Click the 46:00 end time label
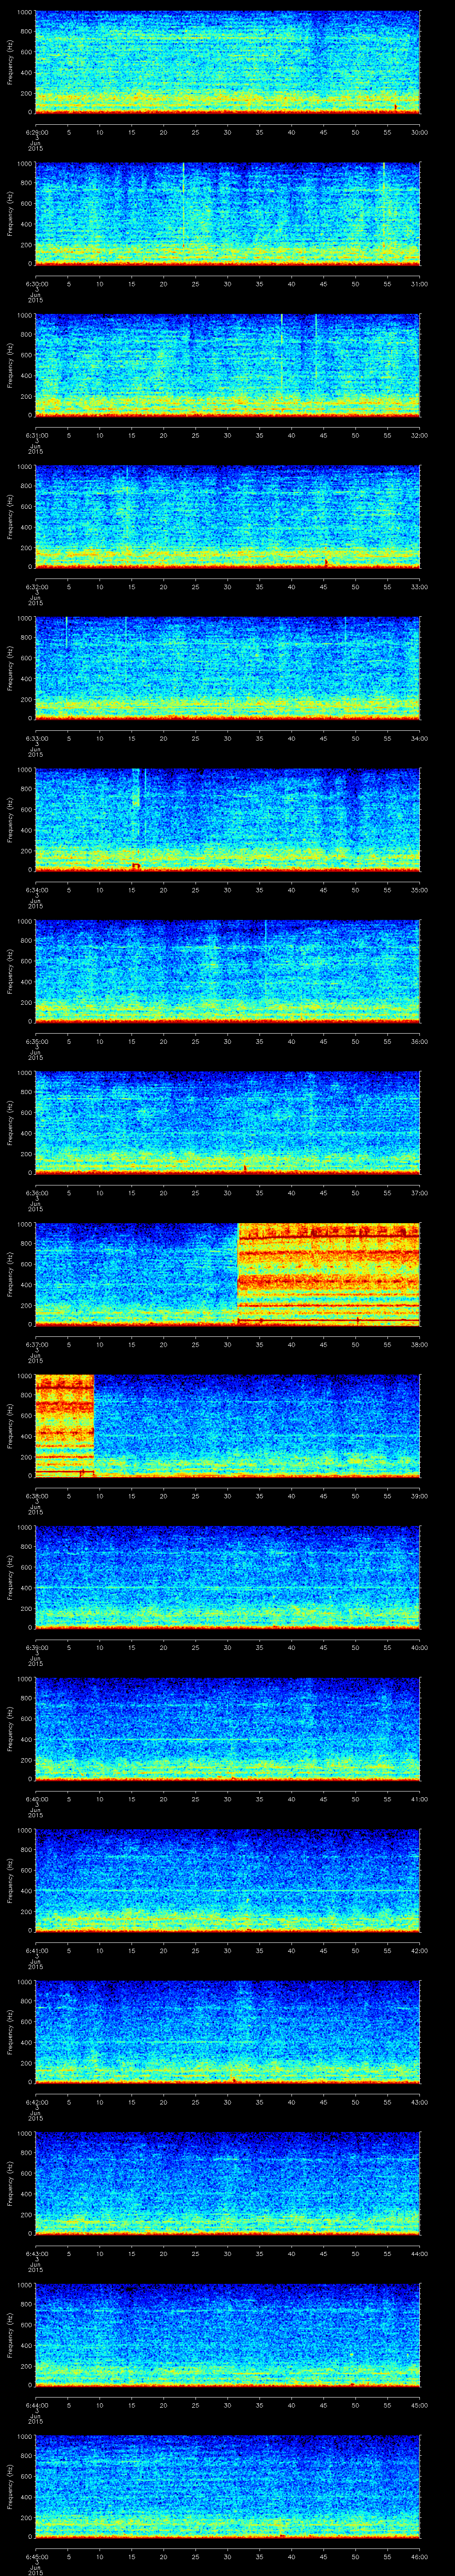The image size is (455, 2576). [x=419, y=2556]
